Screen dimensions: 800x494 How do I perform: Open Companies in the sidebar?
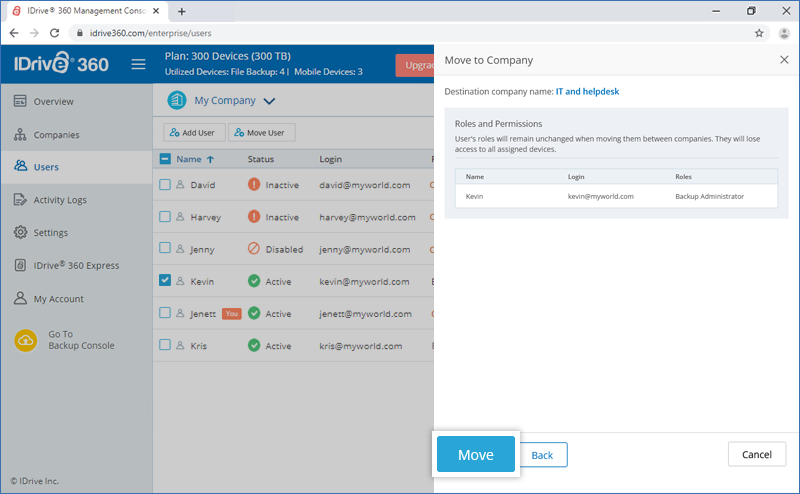pos(57,135)
